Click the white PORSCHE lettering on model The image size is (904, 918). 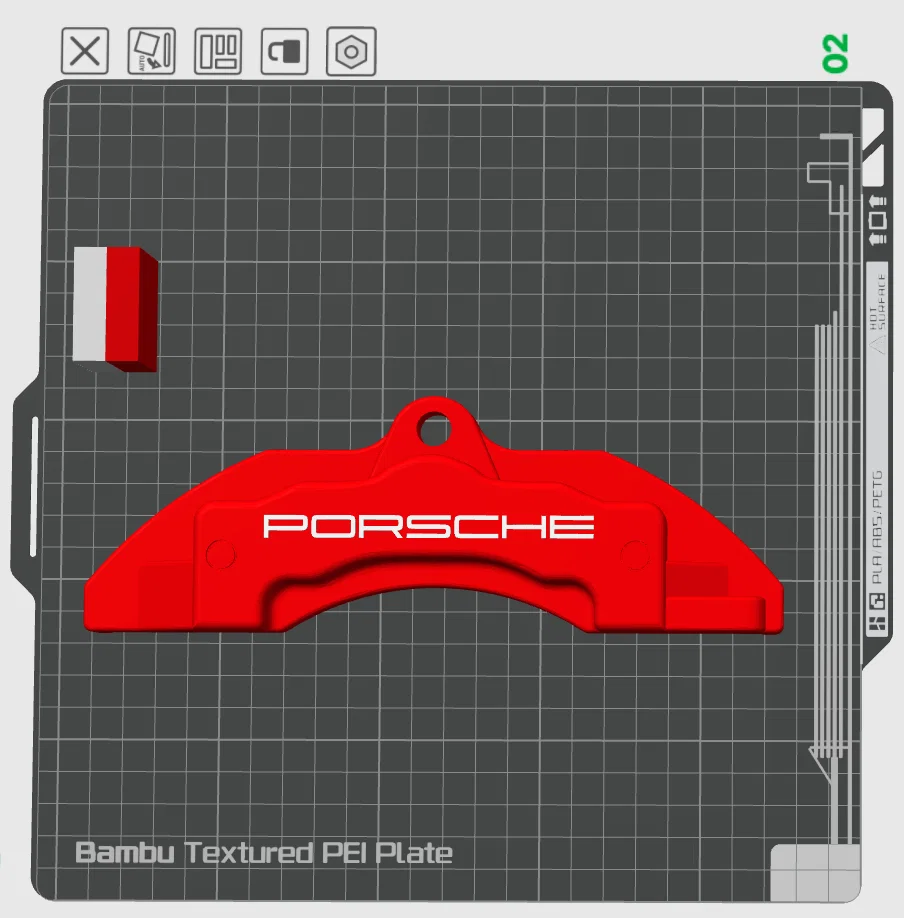coord(429,526)
